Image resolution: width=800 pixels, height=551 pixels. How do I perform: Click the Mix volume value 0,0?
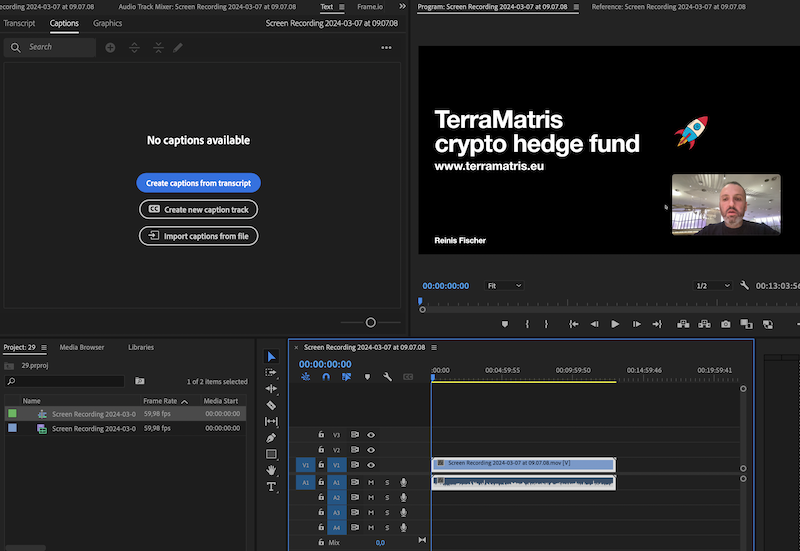point(380,543)
